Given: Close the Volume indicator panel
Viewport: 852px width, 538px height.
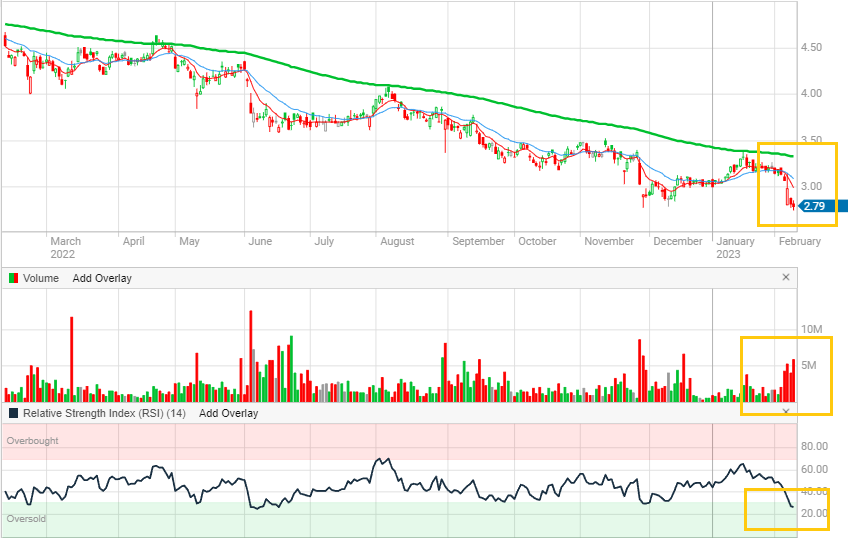Looking at the screenshot, I should (785, 278).
